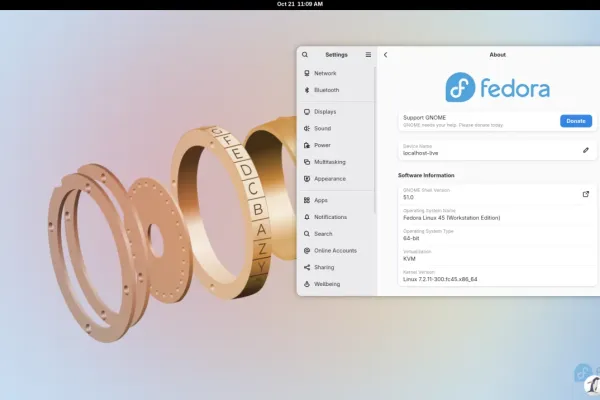The width and height of the screenshot is (600, 400).
Task: Click the Fedora Linux 45 (Workstation Edition) row
Action: (497, 214)
